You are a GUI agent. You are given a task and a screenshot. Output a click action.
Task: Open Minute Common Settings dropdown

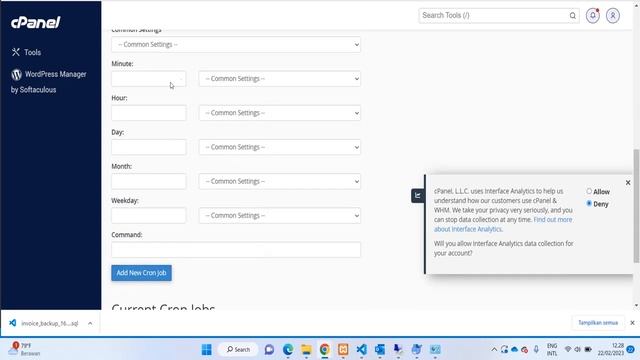coord(280,79)
